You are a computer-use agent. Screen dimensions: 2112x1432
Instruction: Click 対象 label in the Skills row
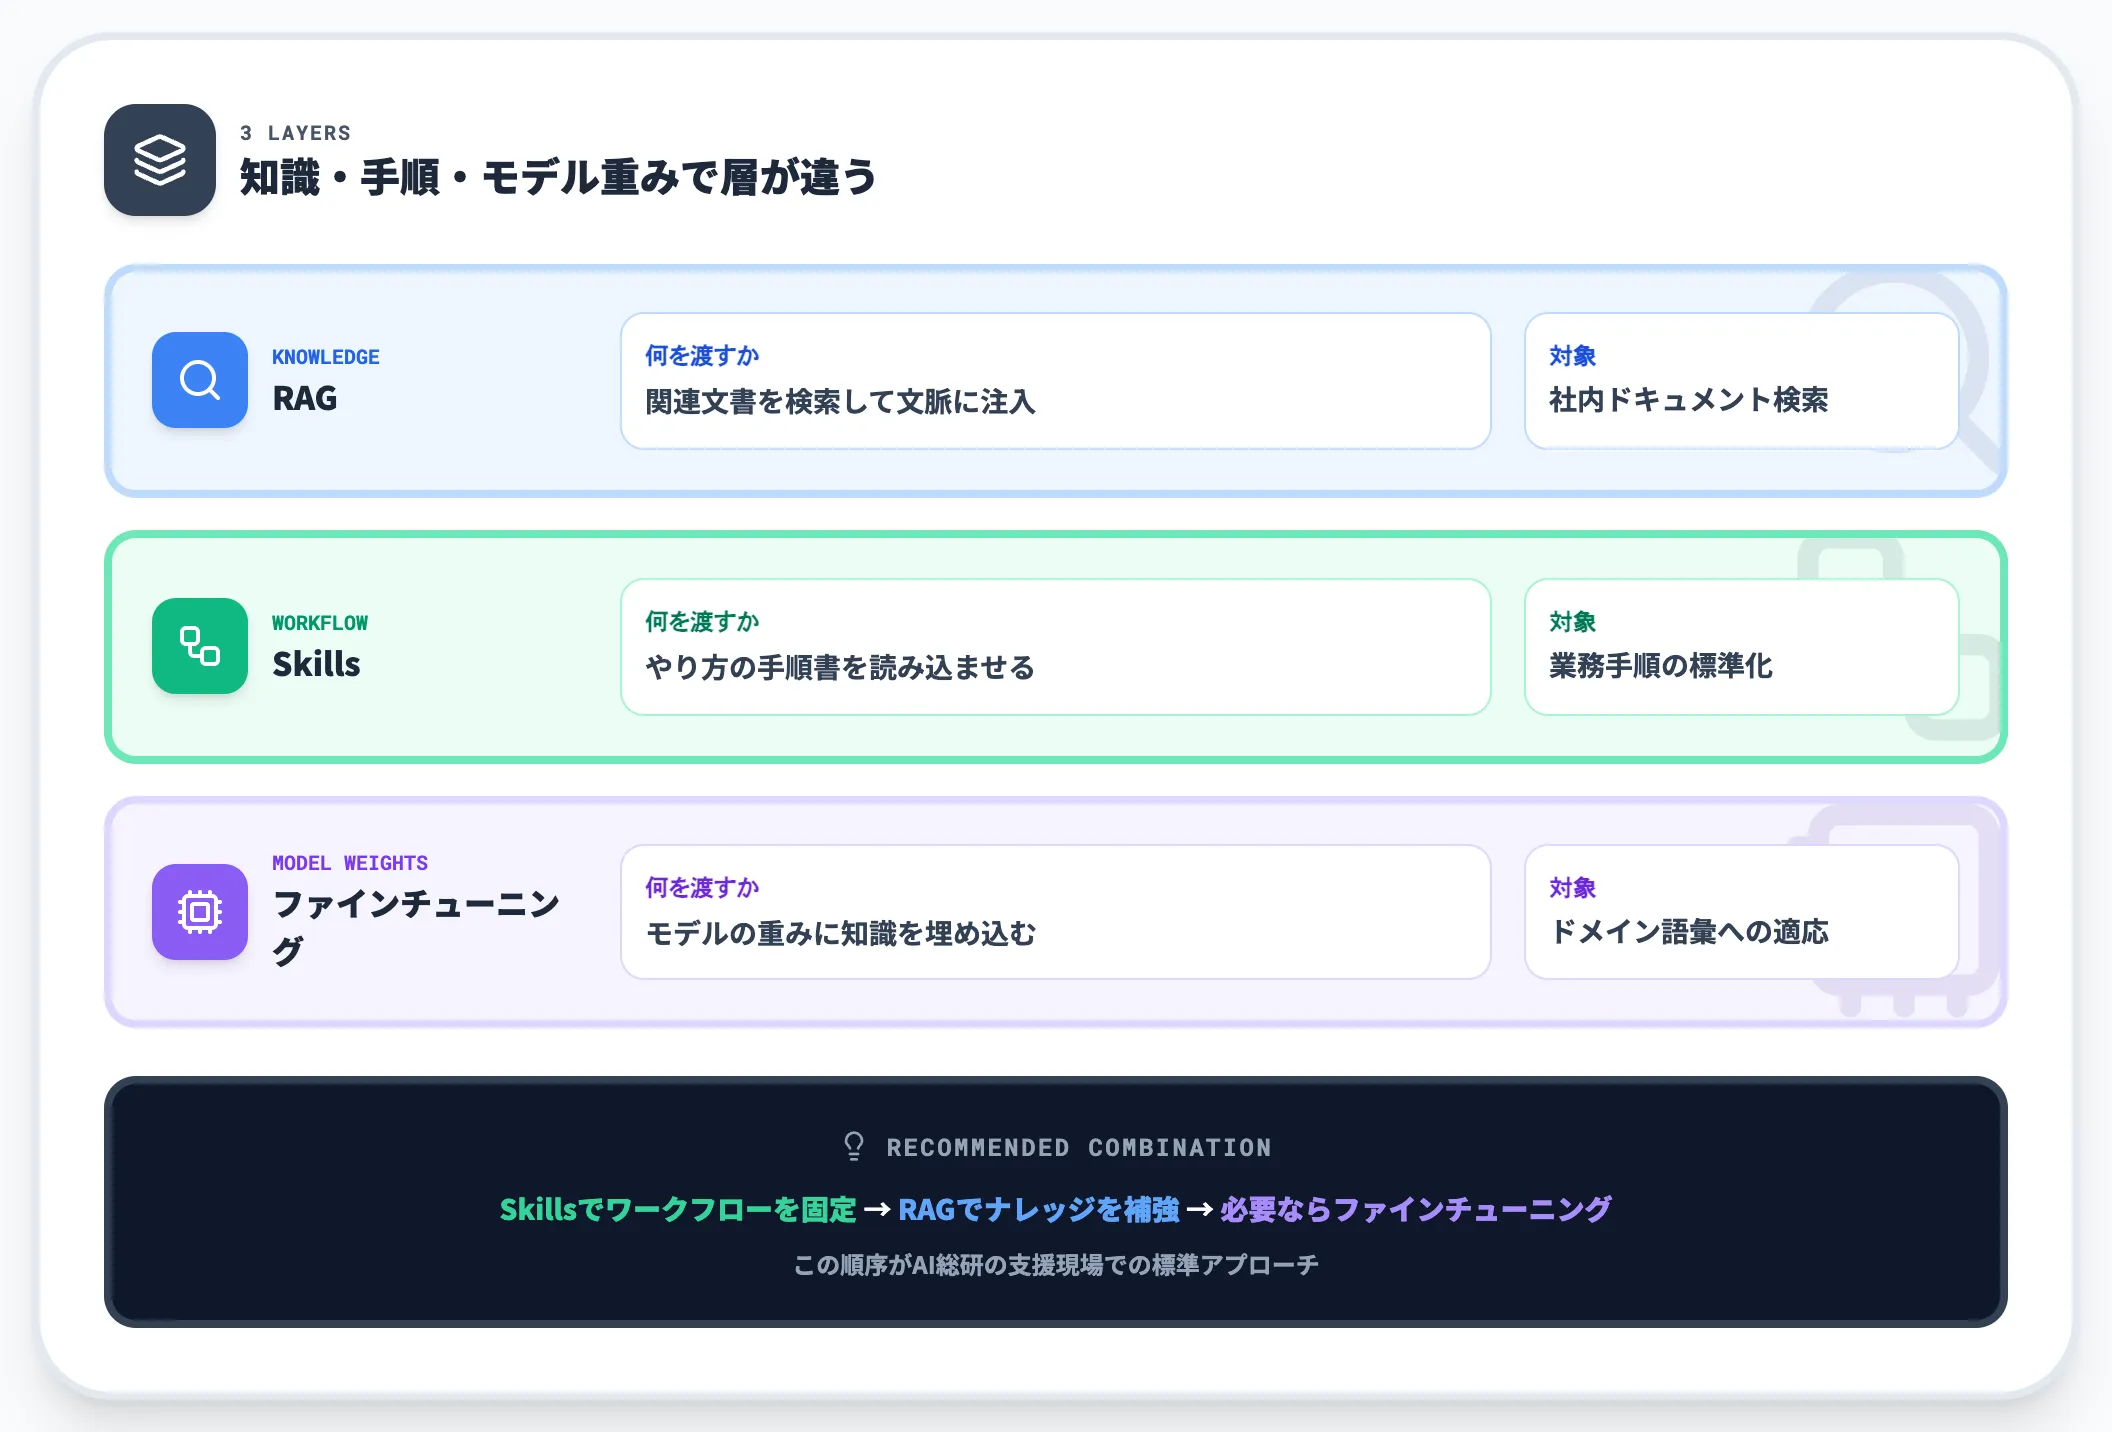1572,621
